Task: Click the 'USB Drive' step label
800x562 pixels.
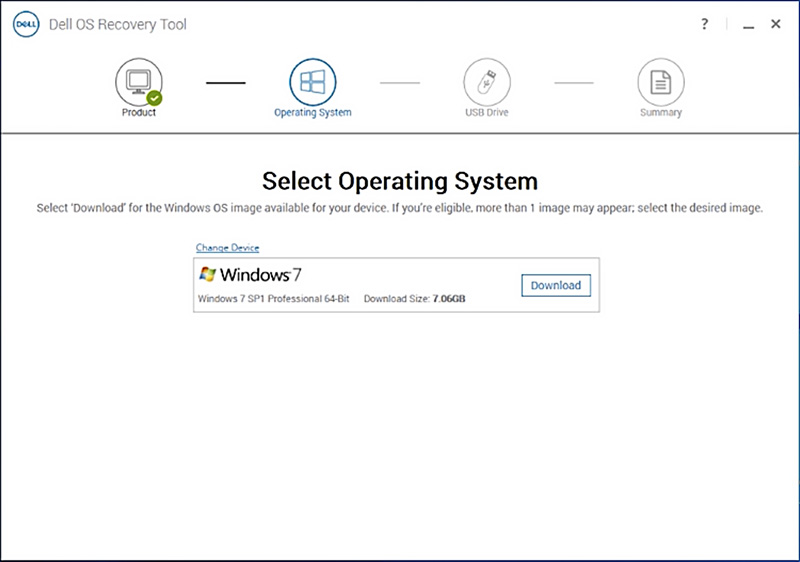Action: click(x=487, y=112)
